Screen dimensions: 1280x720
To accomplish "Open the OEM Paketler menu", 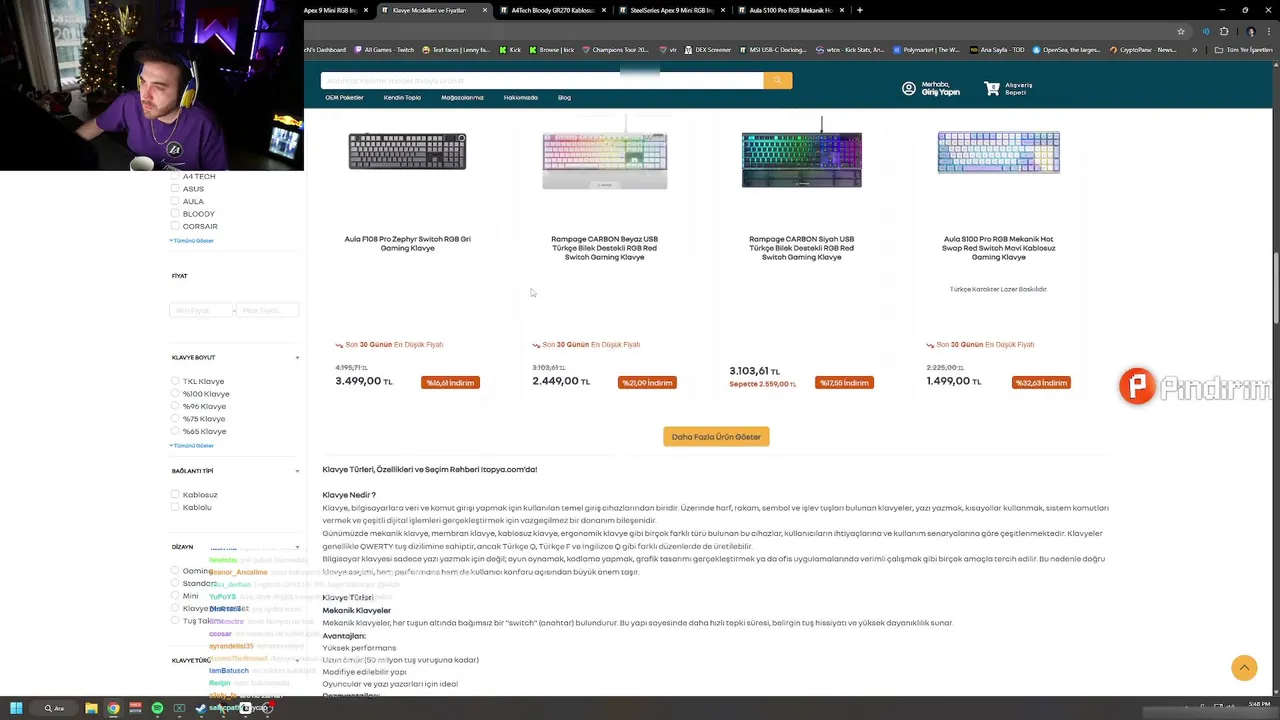I will point(344,97).
